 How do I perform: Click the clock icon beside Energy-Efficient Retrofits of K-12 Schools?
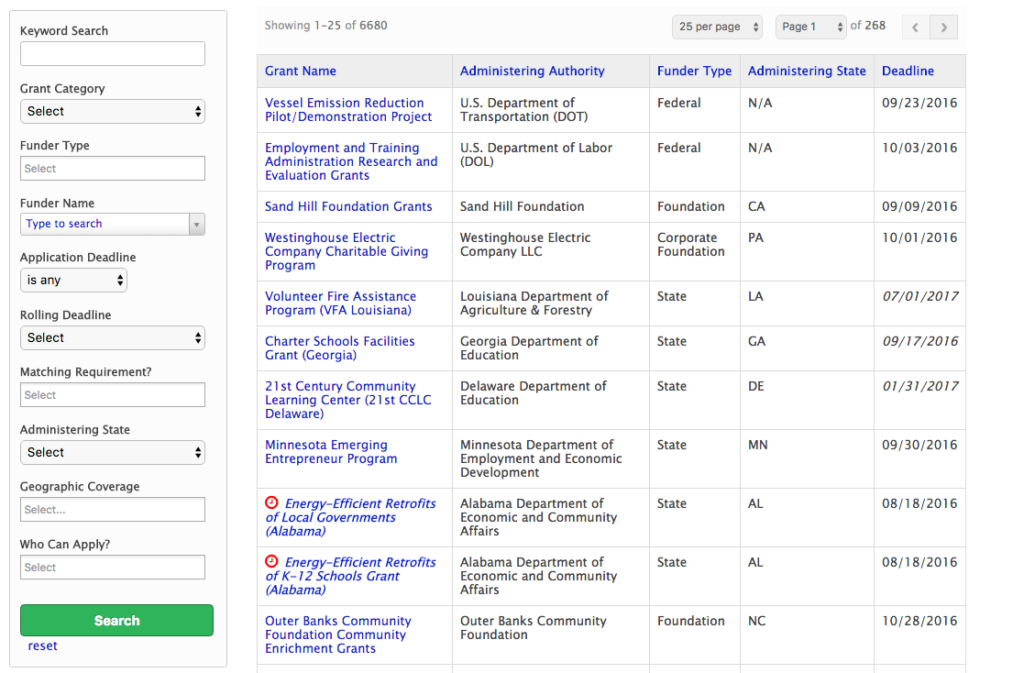tap(272, 561)
